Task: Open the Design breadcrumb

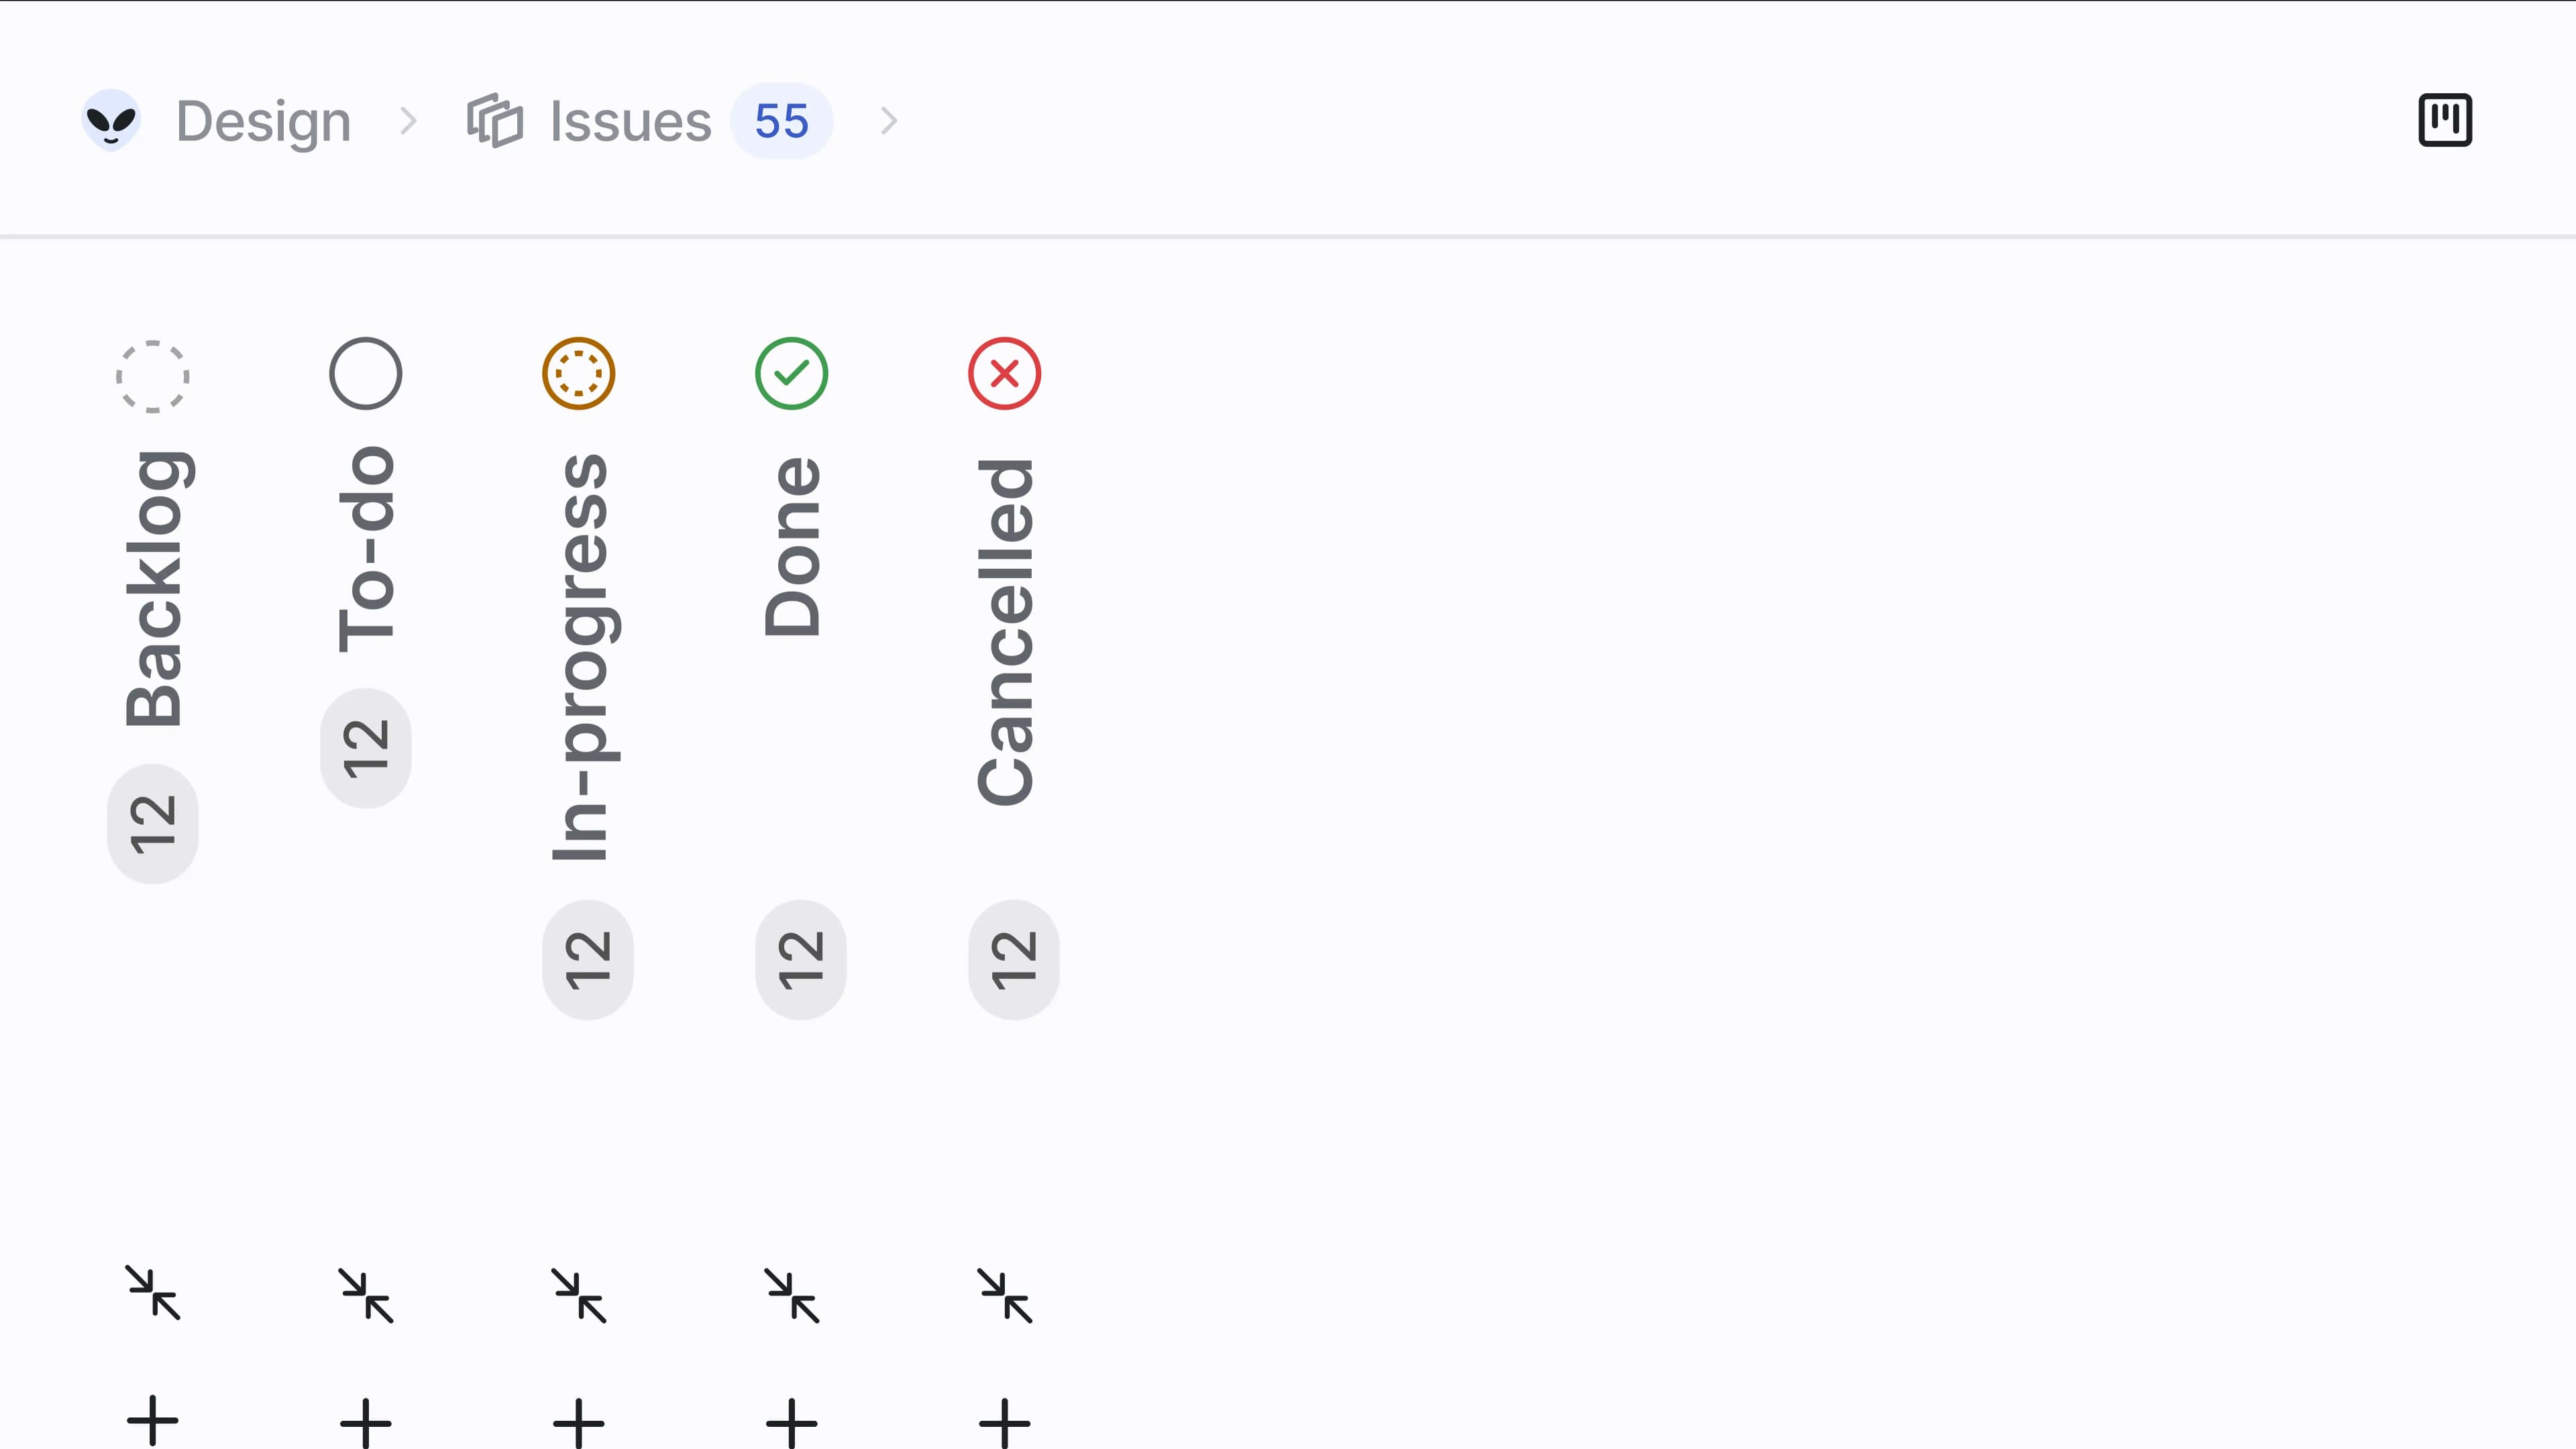Action: (x=263, y=121)
